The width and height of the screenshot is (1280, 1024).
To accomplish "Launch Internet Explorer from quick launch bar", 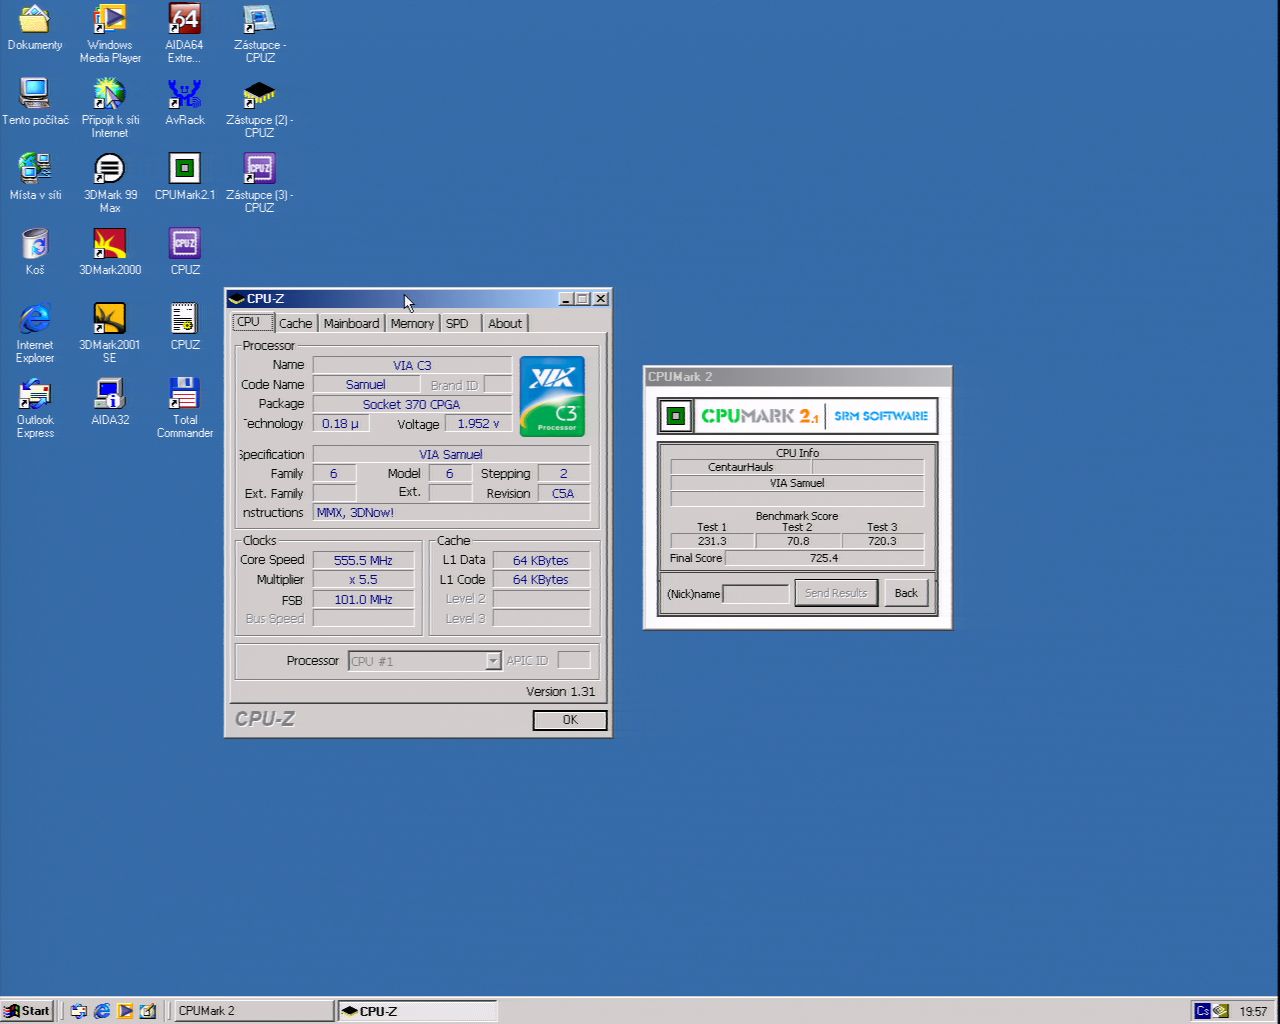I will pos(102,1011).
